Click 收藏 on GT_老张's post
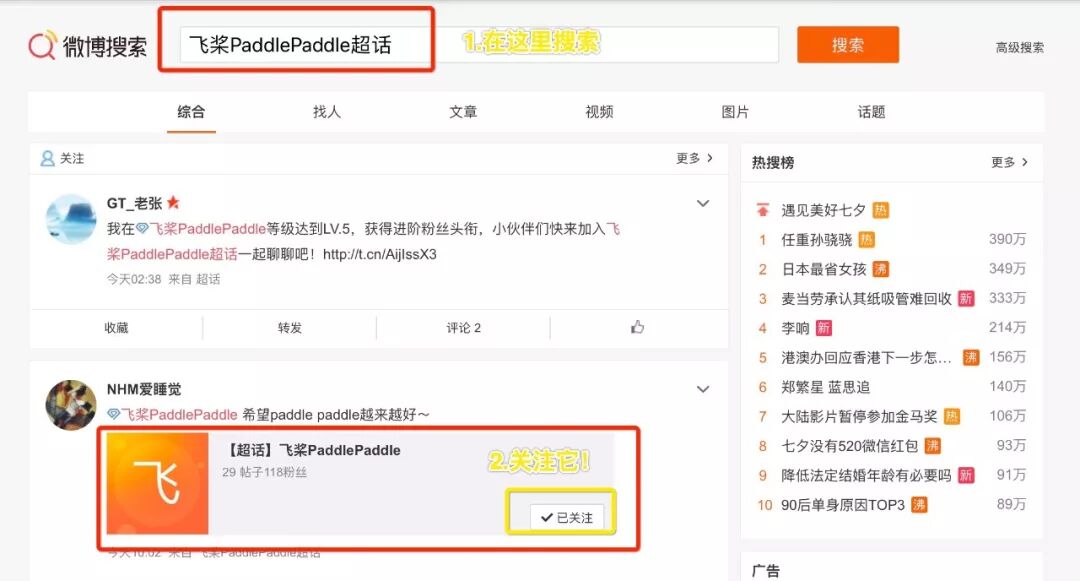The image size is (1080, 581). pos(116,328)
